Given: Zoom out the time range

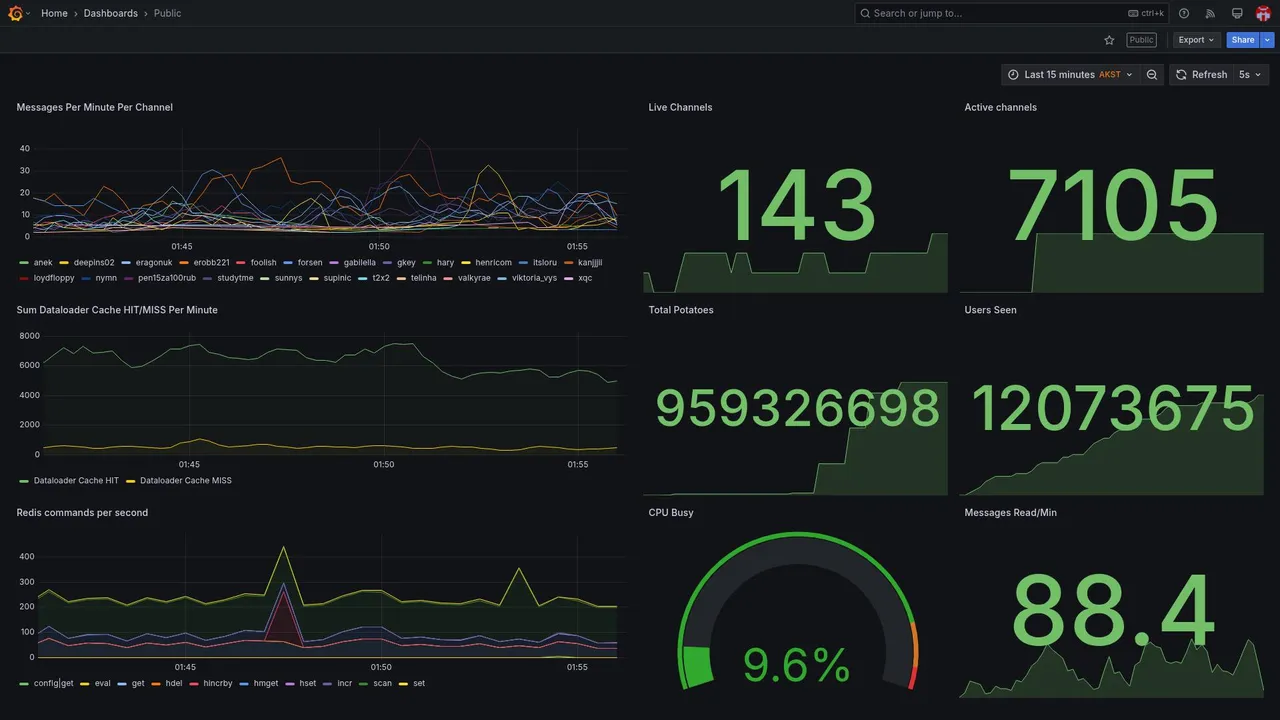Looking at the screenshot, I should coord(1152,74).
